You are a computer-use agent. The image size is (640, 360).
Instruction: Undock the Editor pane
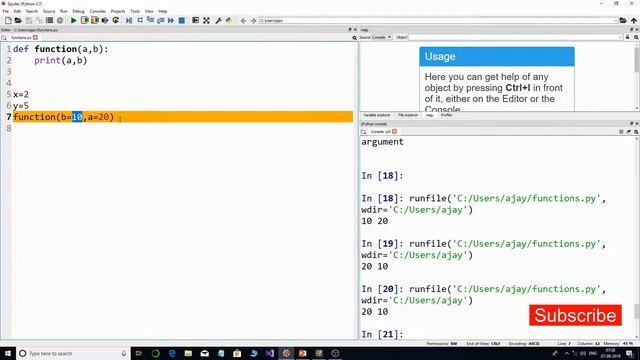(x=350, y=30)
